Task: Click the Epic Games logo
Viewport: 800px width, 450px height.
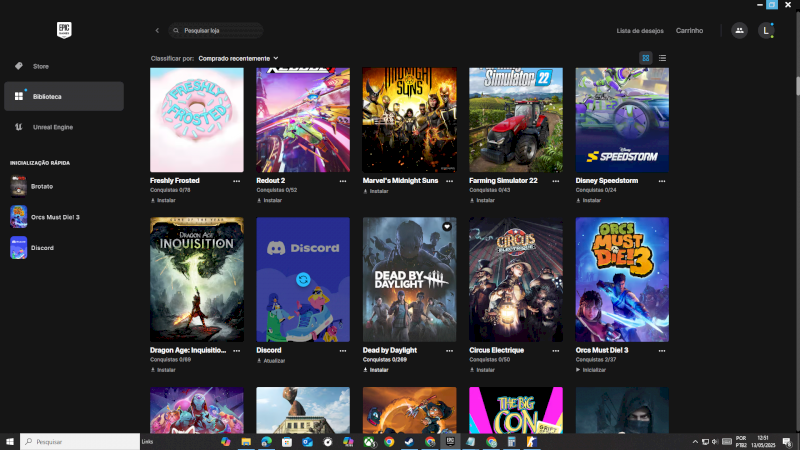Action: tap(64, 30)
